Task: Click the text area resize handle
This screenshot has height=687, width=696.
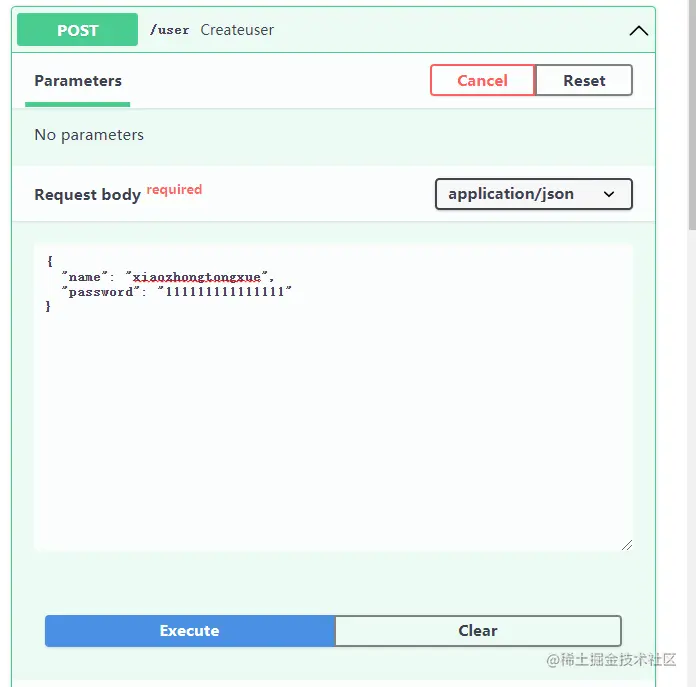Action: [627, 545]
